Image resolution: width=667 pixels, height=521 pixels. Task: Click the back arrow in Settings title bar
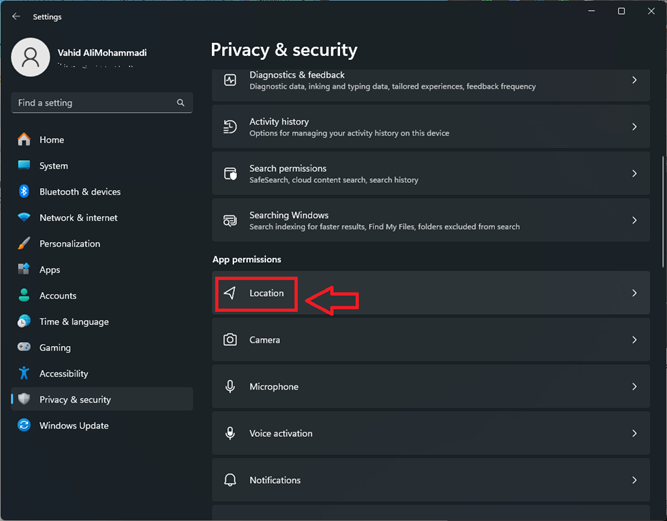pos(16,17)
